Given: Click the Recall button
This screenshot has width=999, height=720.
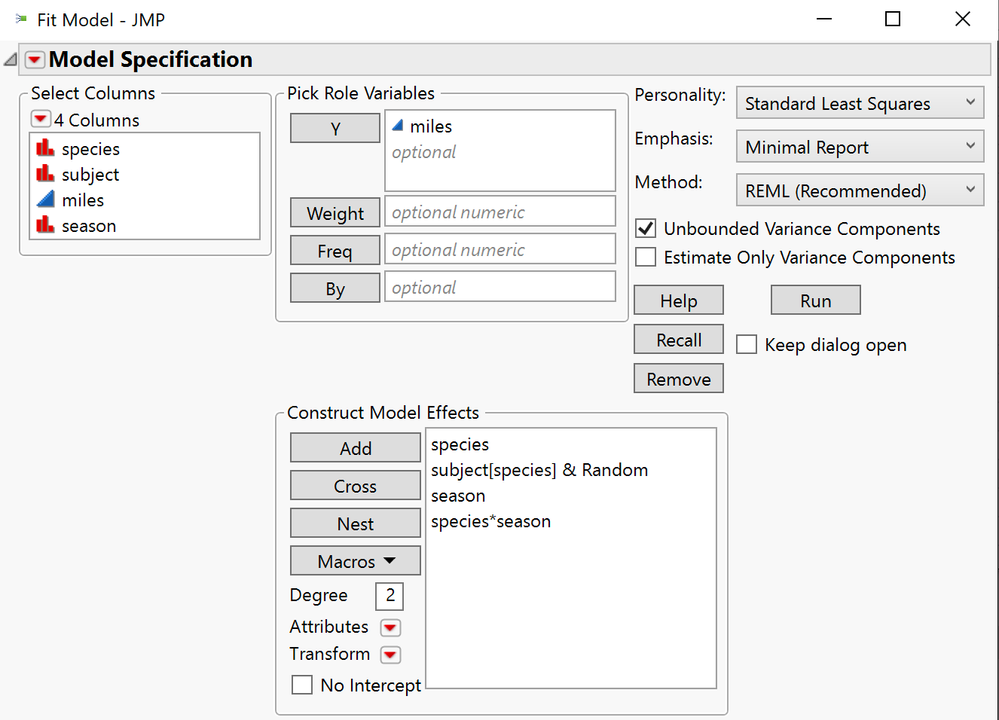Looking at the screenshot, I should pyautogui.click(x=678, y=339).
